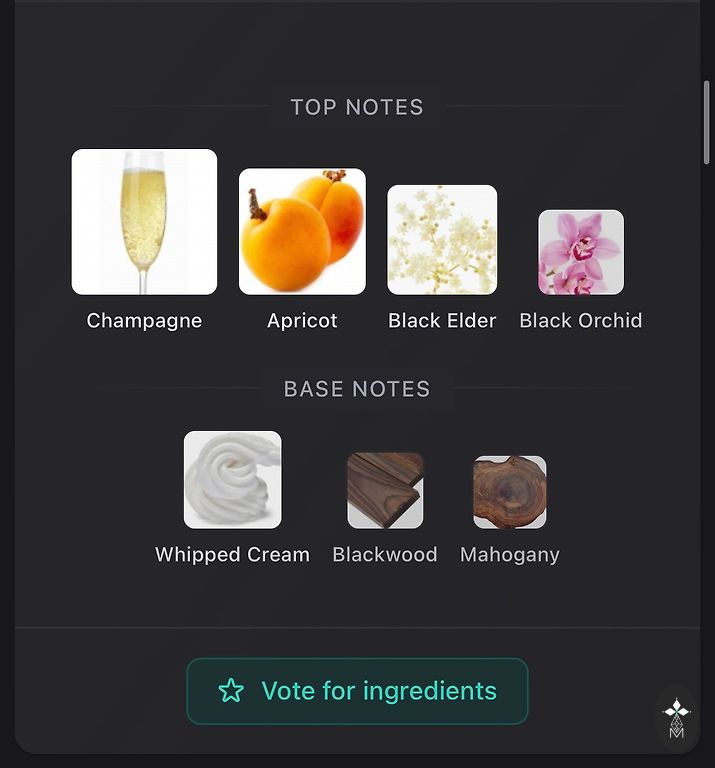Image resolution: width=715 pixels, height=768 pixels.
Task: Select the Mahogany text label
Action: pyautogui.click(x=510, y=555)
